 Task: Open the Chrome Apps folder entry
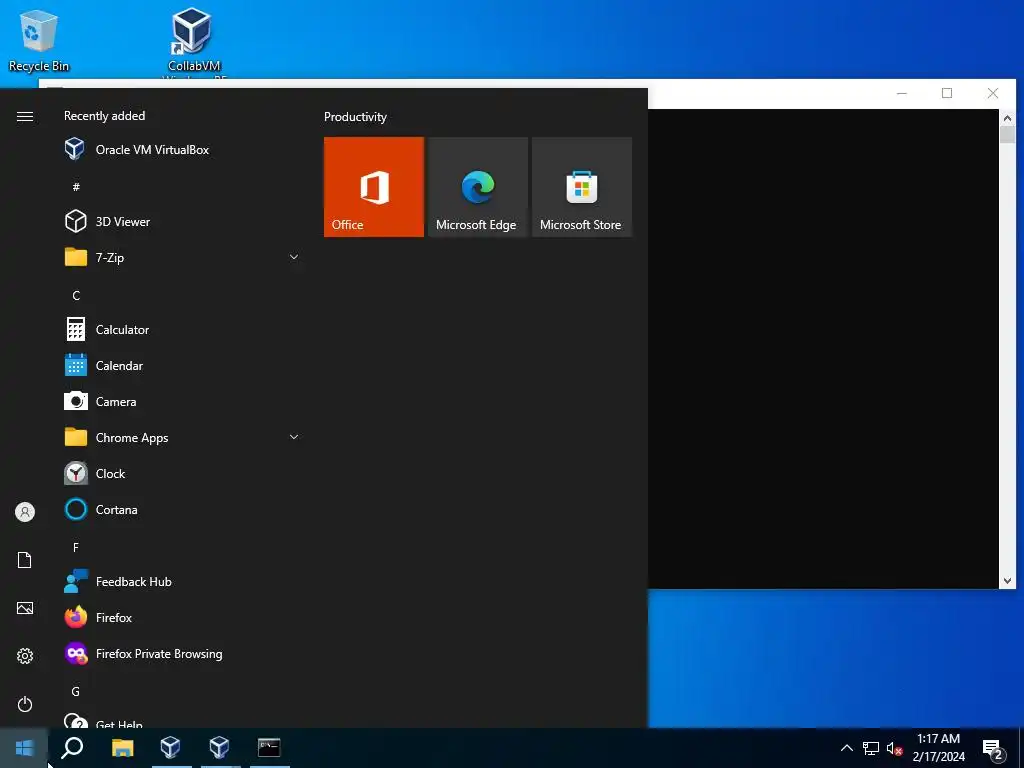point(183,438)
